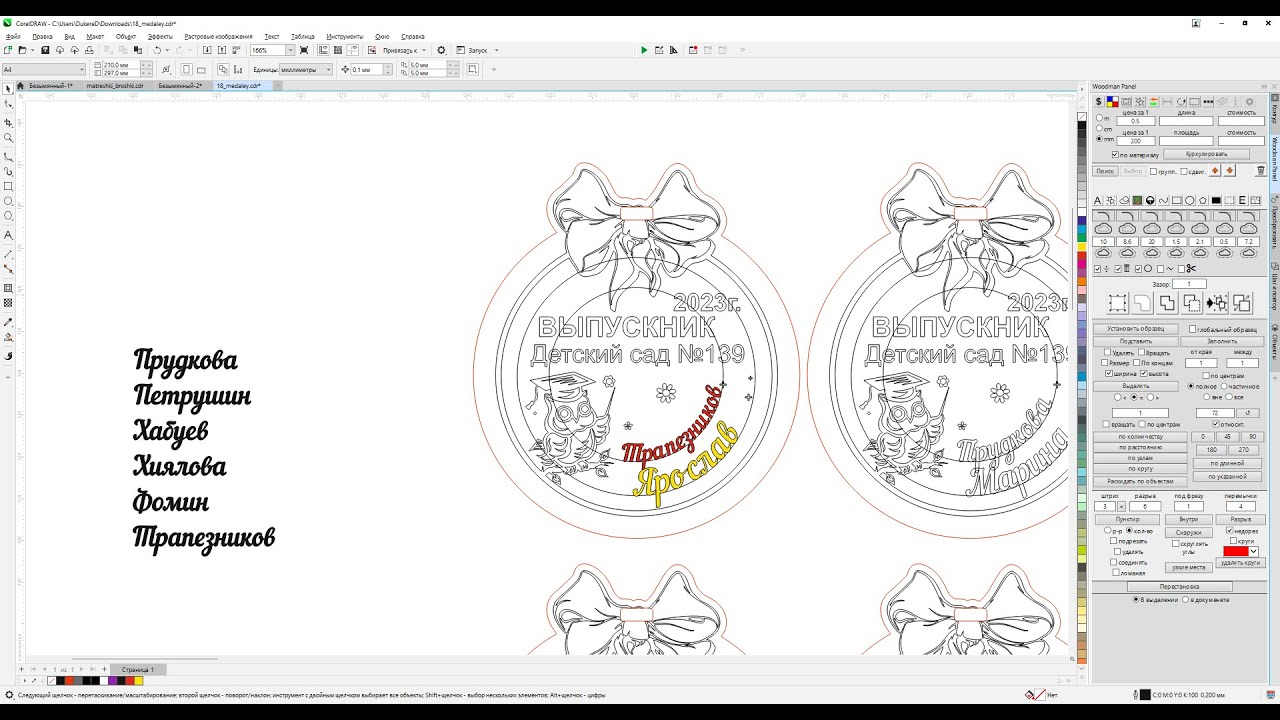
Task: Open the red color dropdown arrow in Woodman Panel
Action: point(1253,552)
